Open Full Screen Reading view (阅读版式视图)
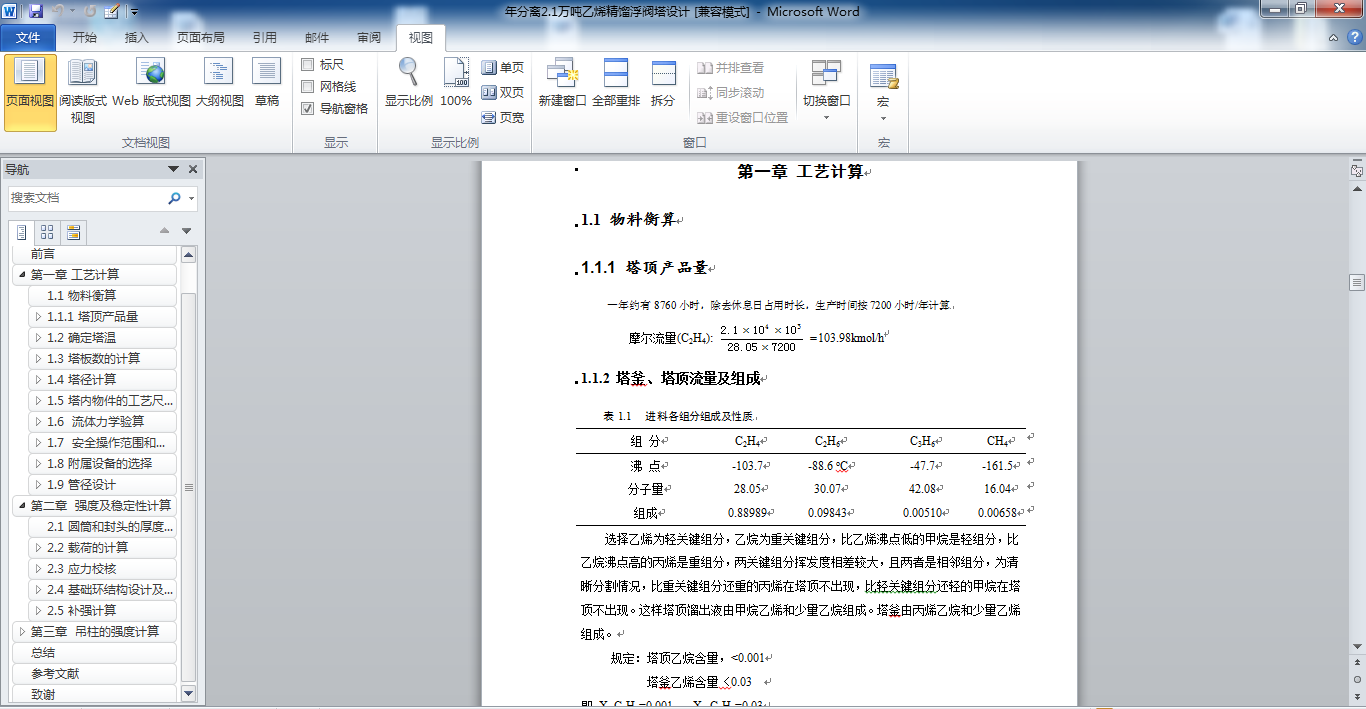 pos(83,93)
